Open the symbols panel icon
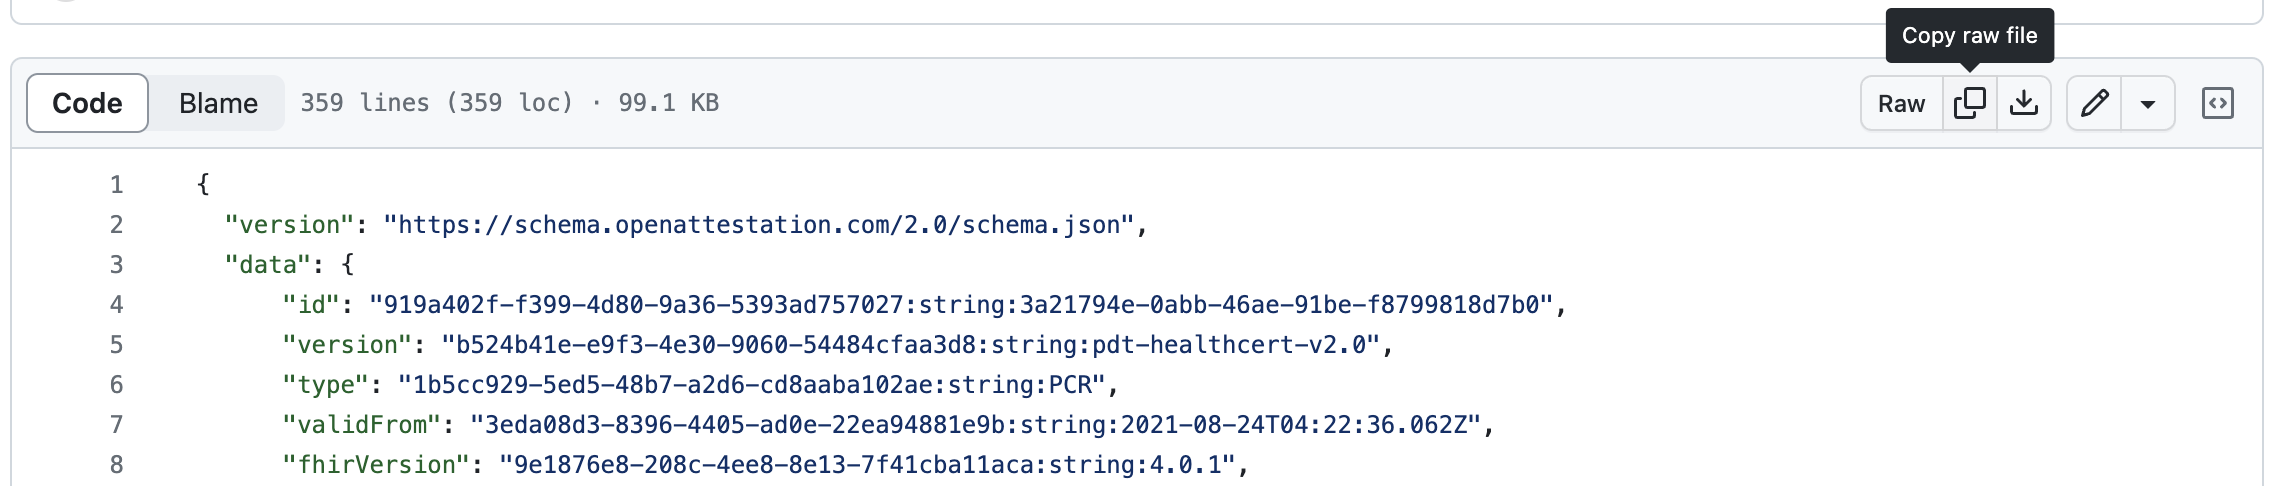 (2217, 103)
